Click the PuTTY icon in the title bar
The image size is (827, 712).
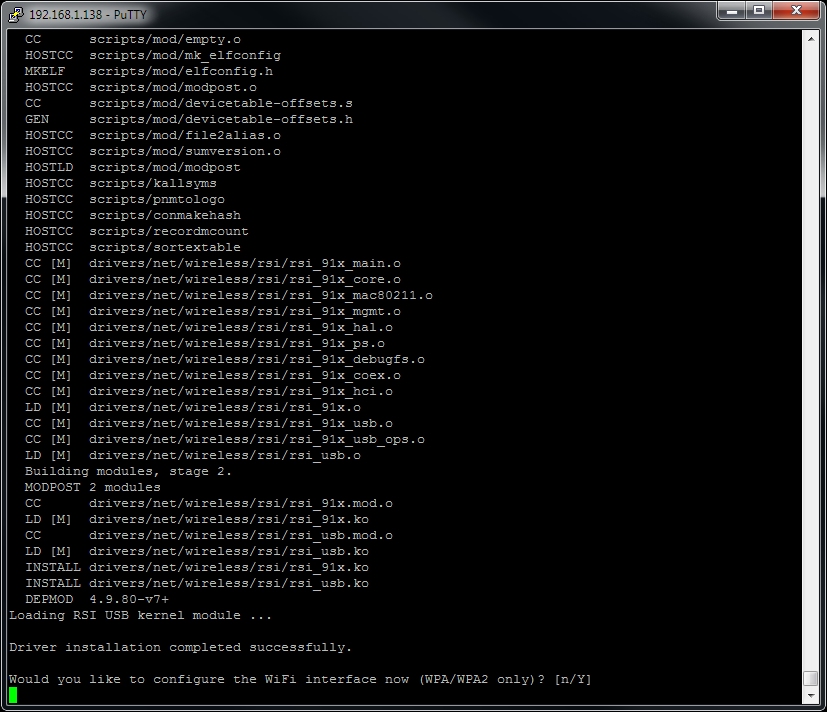16,14
